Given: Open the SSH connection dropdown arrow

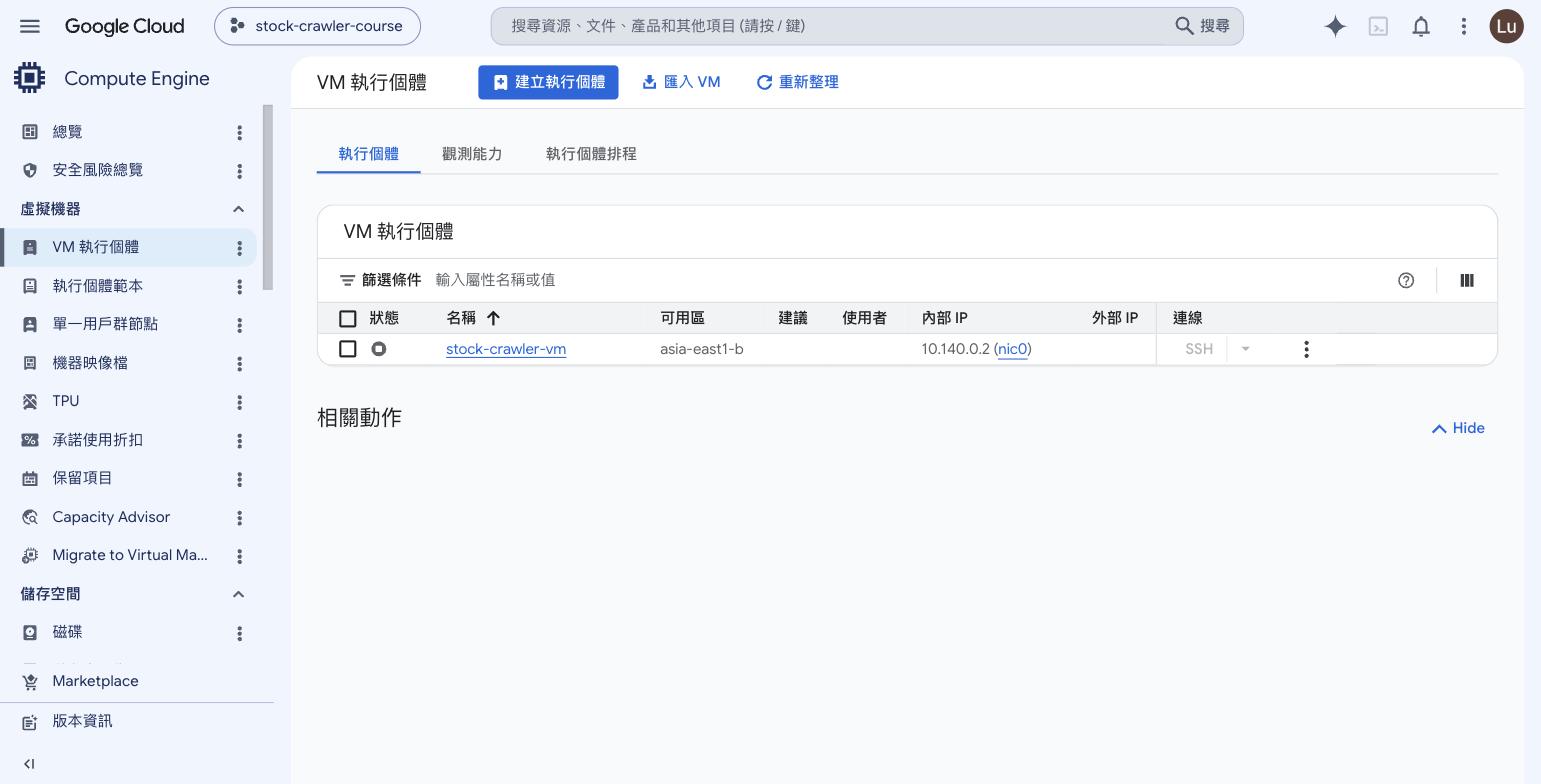Looking at the screenshot, I should (x=1245, y=349).
